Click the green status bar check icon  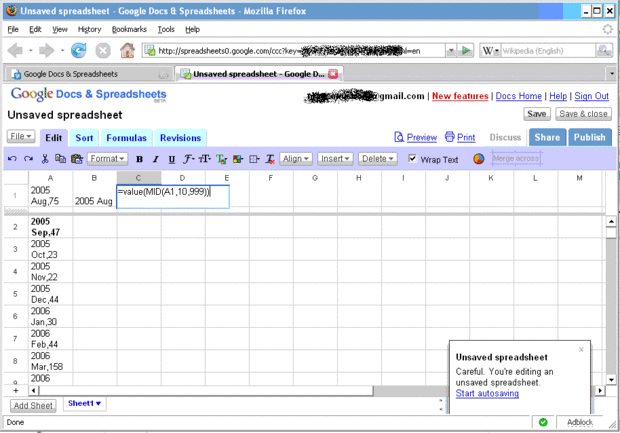543,422
